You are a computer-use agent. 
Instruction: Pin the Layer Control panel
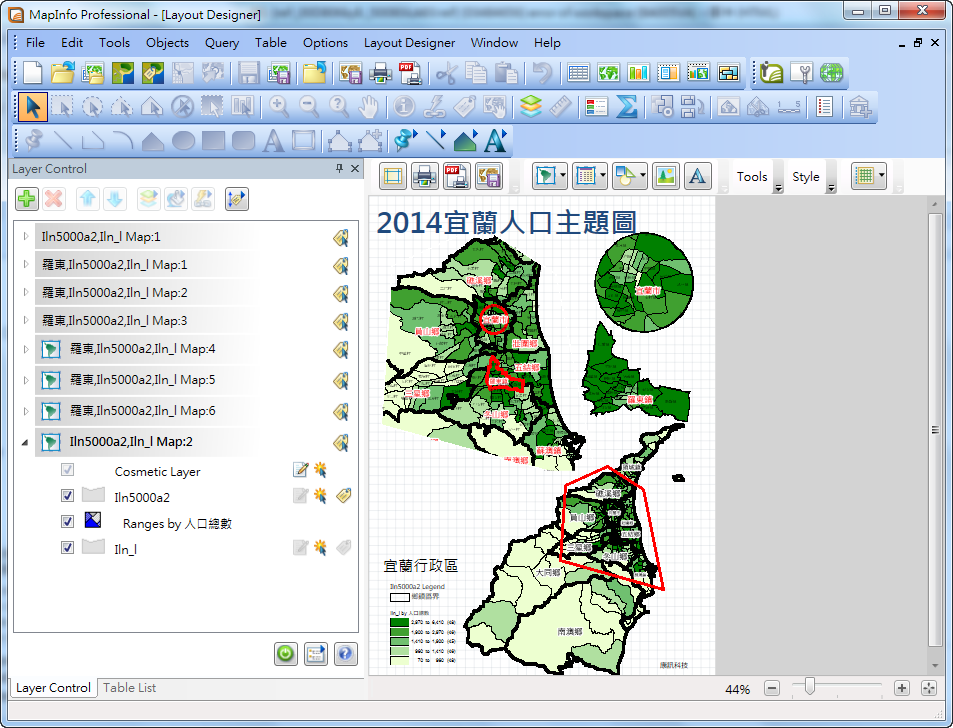pyautogui.click(x=339, y=168)
